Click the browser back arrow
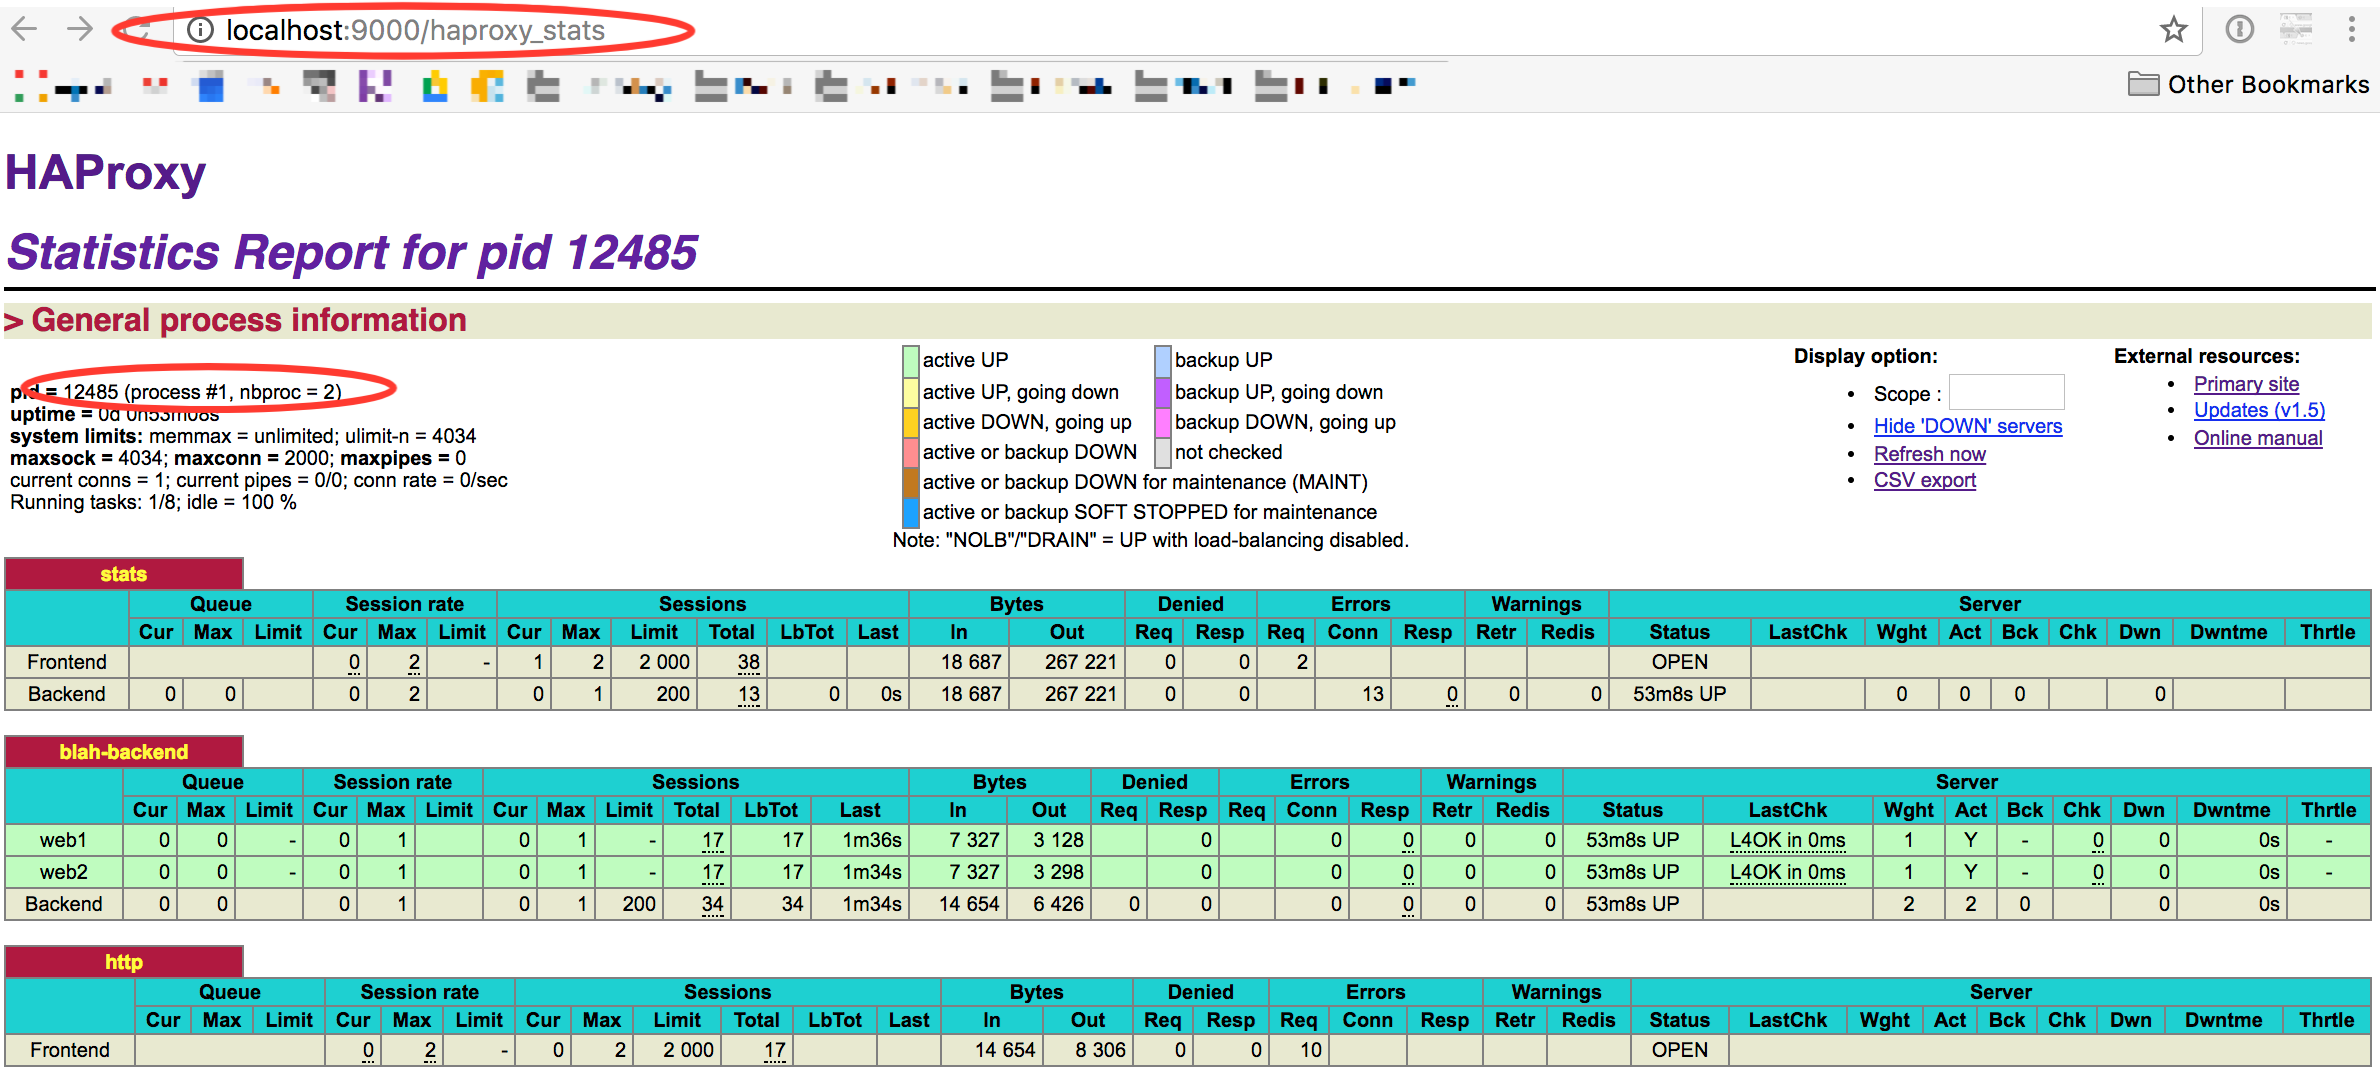 tap(24, 29)
